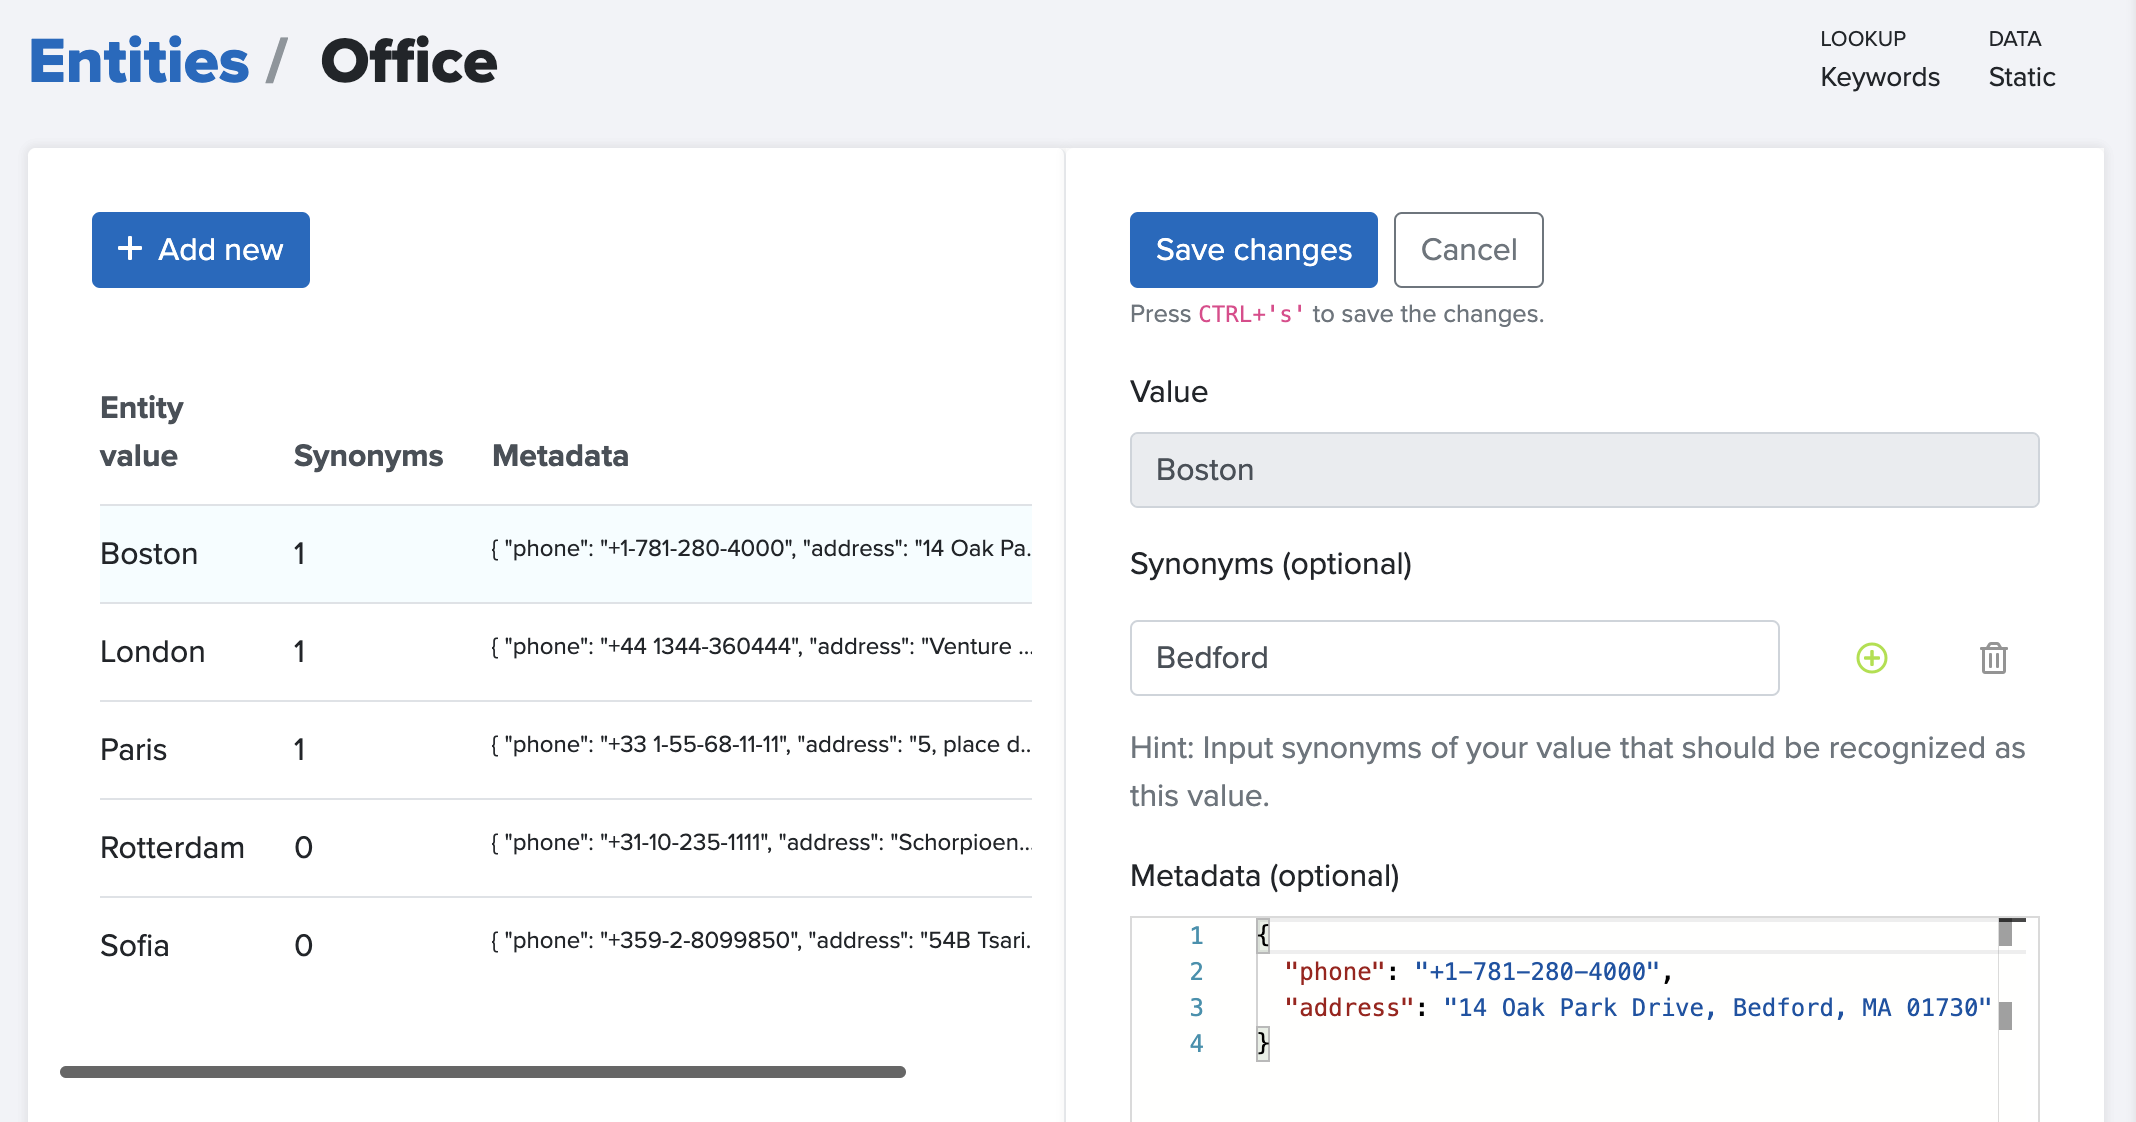Click the horizontal scrollbar under the table
The image size is (2136, 1122).
482,1072
